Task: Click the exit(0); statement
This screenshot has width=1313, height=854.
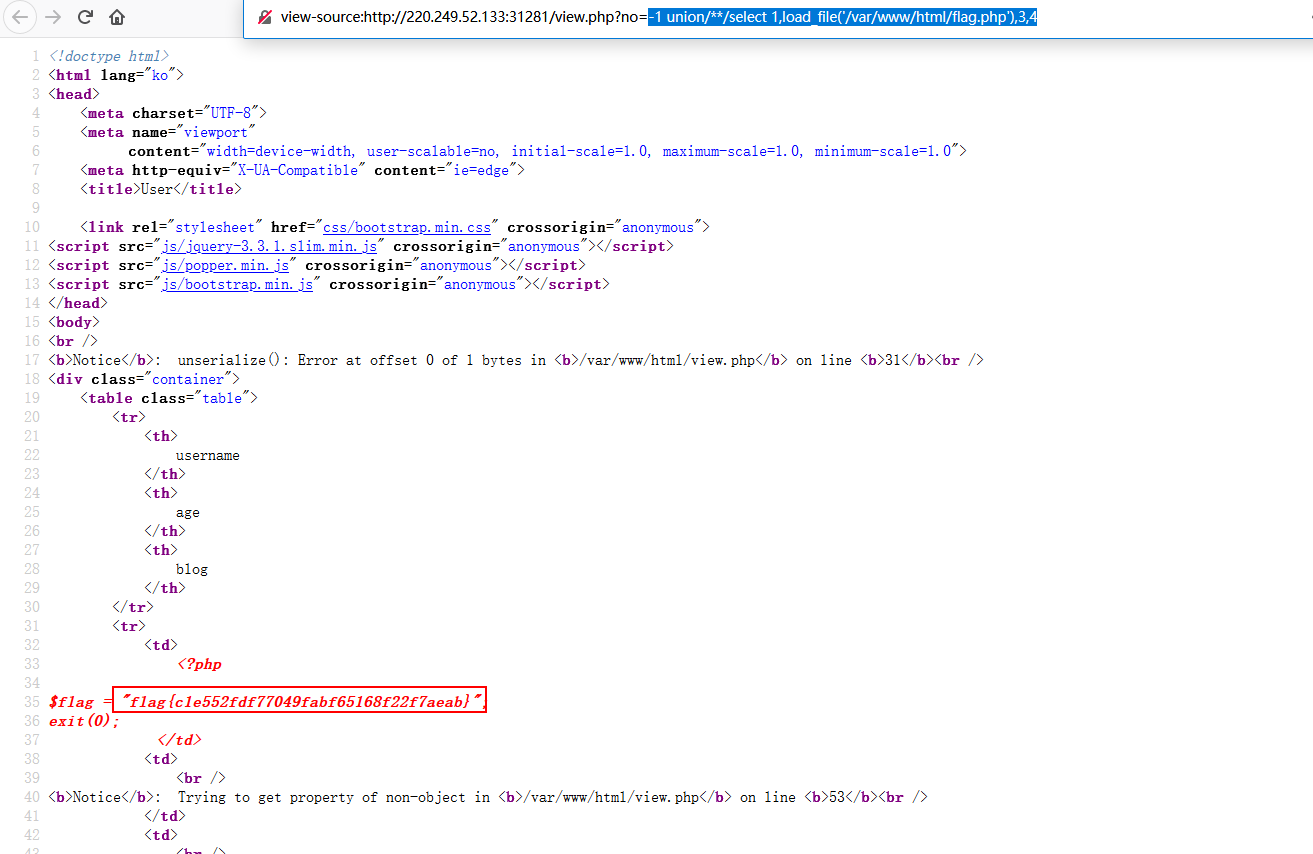Action: pyautogui.click(x=84, y=721)
